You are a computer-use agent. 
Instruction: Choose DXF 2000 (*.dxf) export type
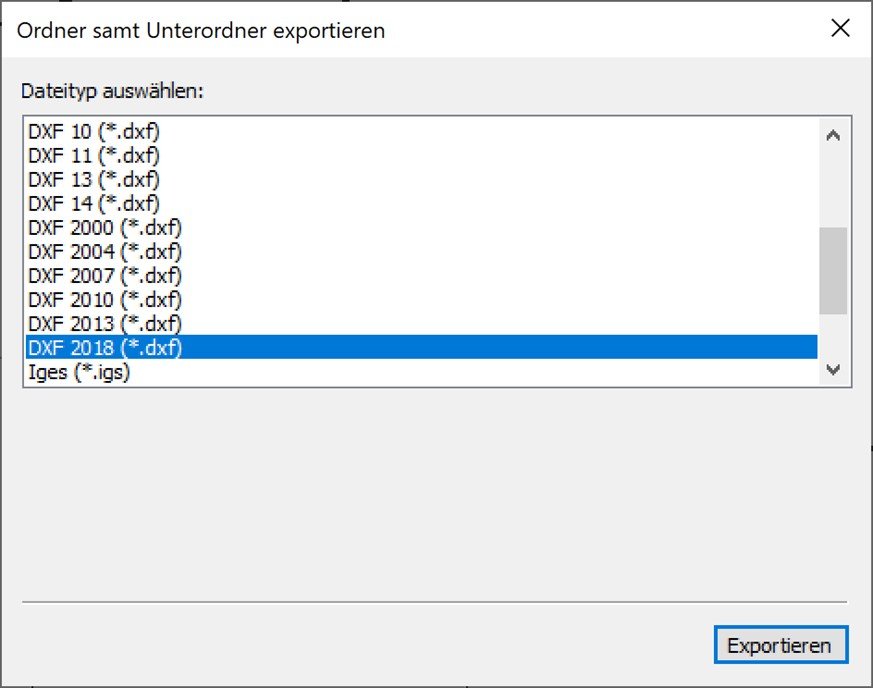click(105, 228)
